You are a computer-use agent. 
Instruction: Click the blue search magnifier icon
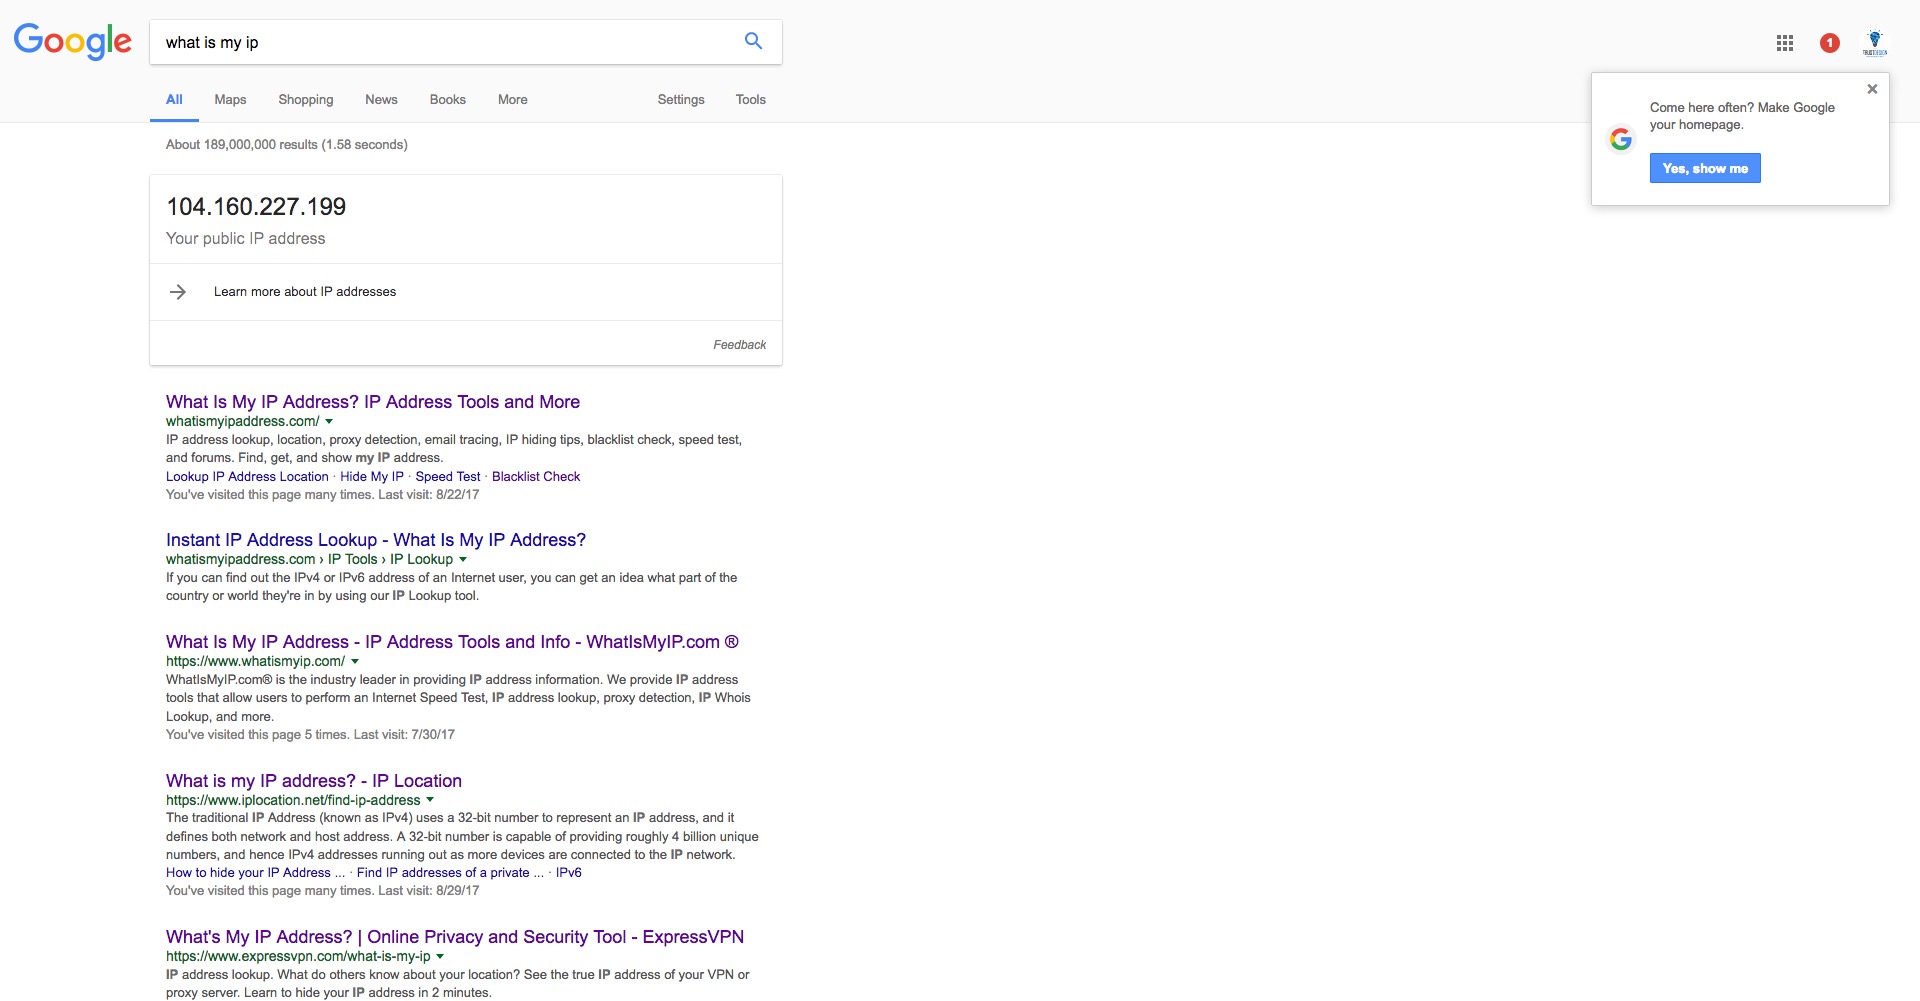tap(753, 41)
